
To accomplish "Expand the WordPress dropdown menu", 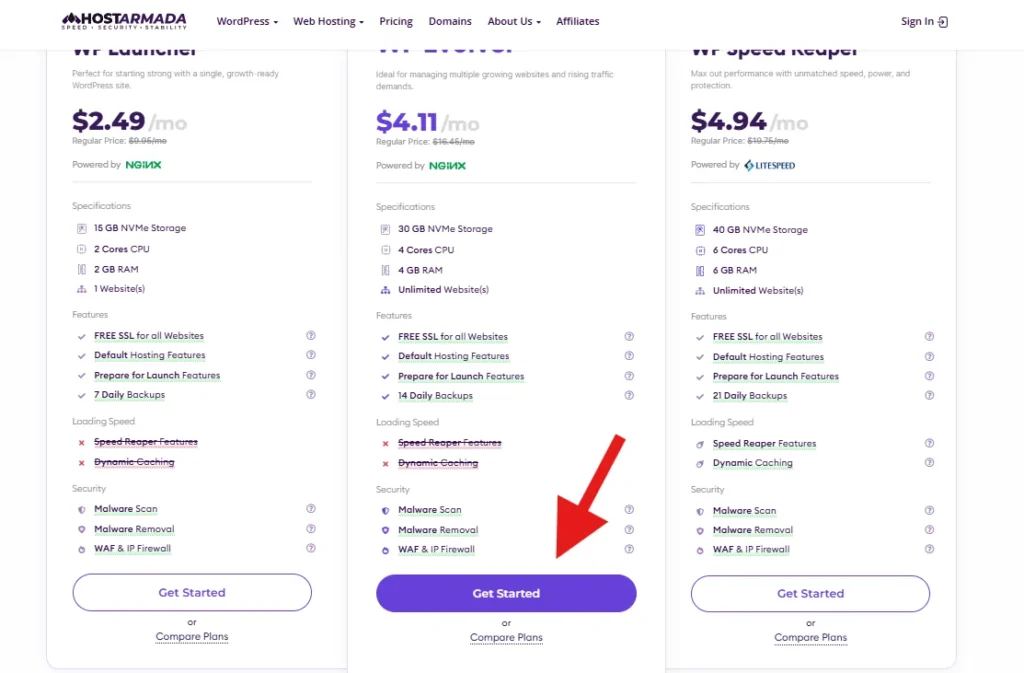I will (x=247, y=21).
